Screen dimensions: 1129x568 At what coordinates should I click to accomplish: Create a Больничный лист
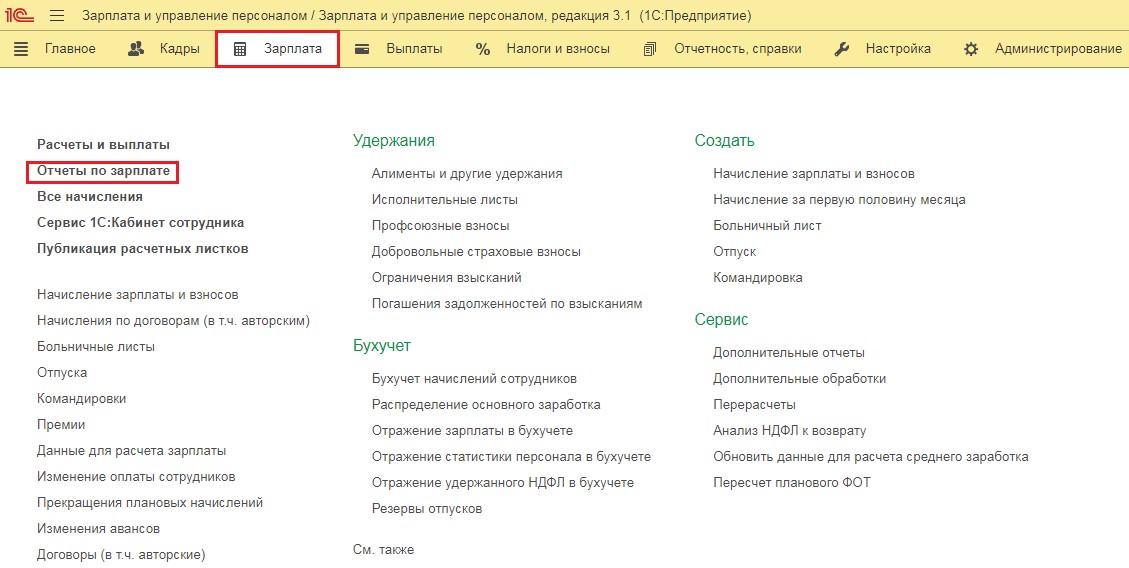(767, 225)
